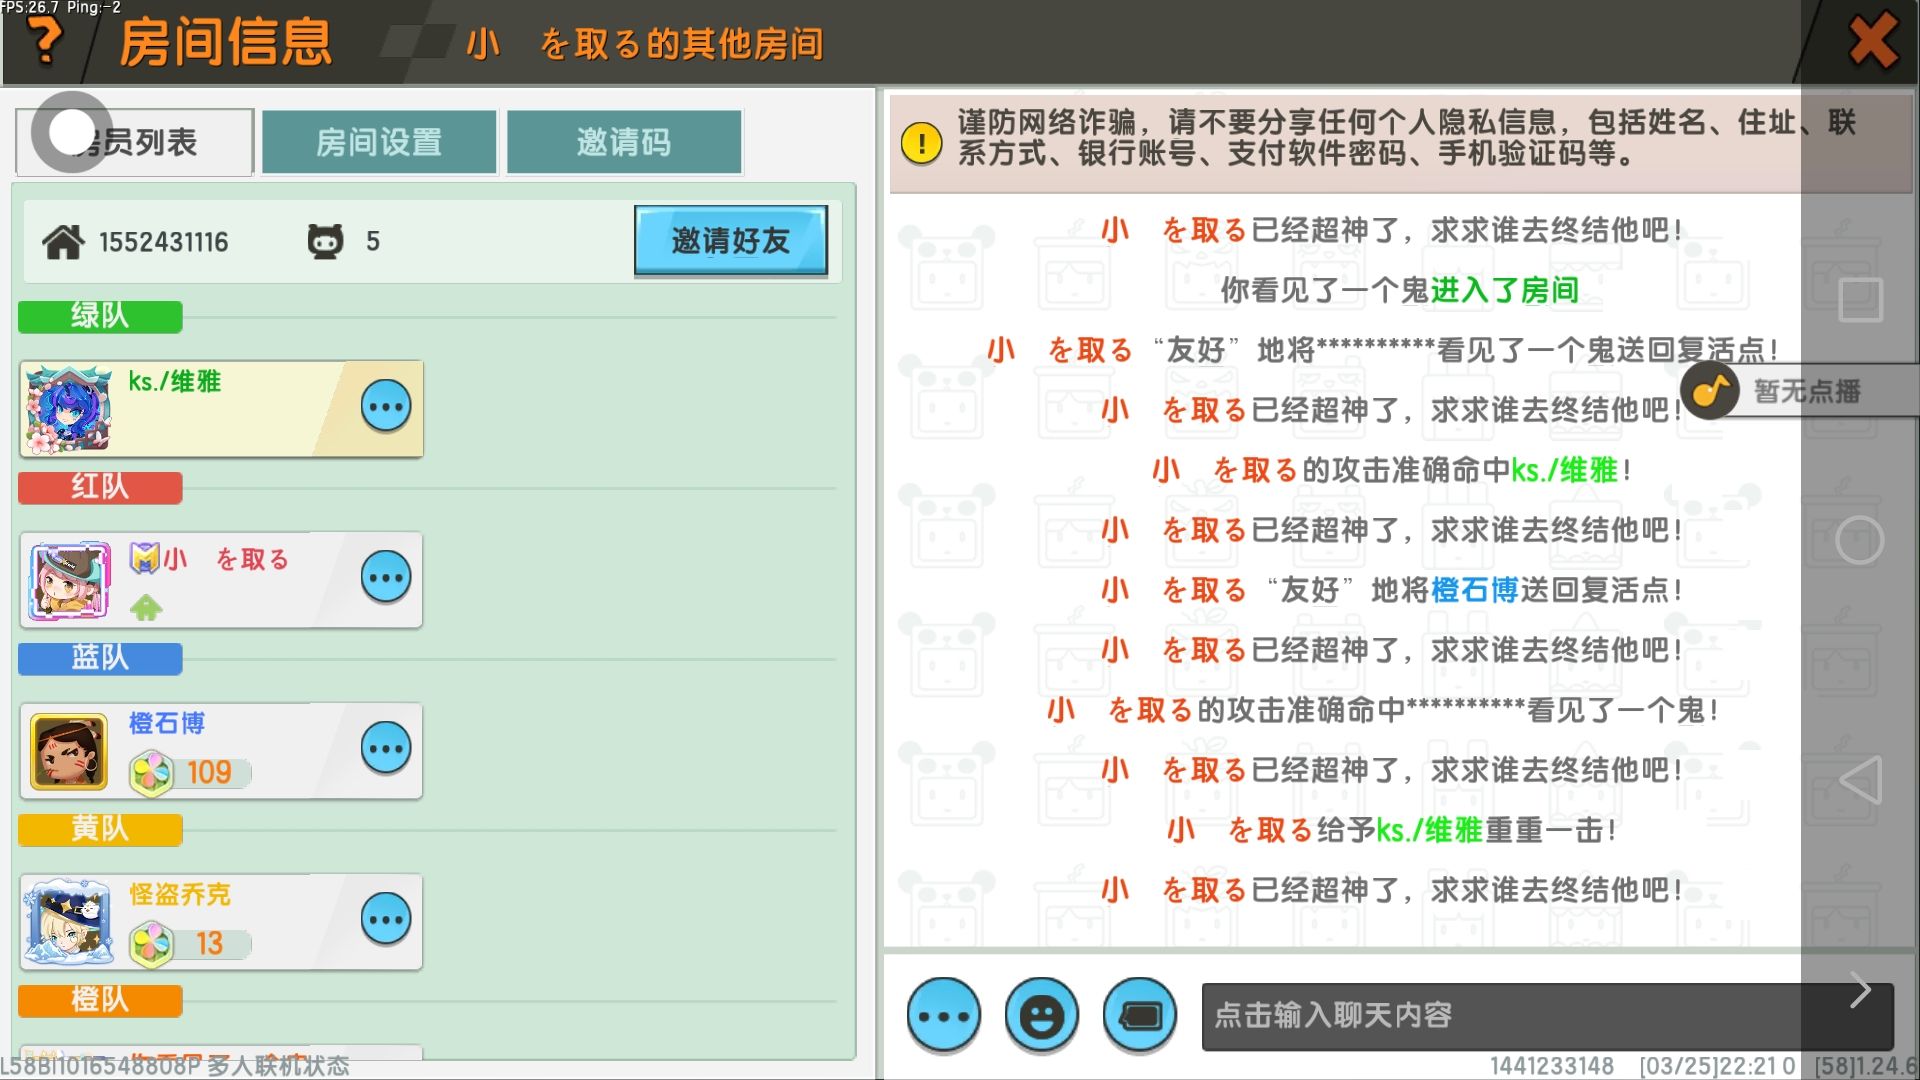
Task: Tap the back triangle navigation button
Action: [x=1860, y=780]
